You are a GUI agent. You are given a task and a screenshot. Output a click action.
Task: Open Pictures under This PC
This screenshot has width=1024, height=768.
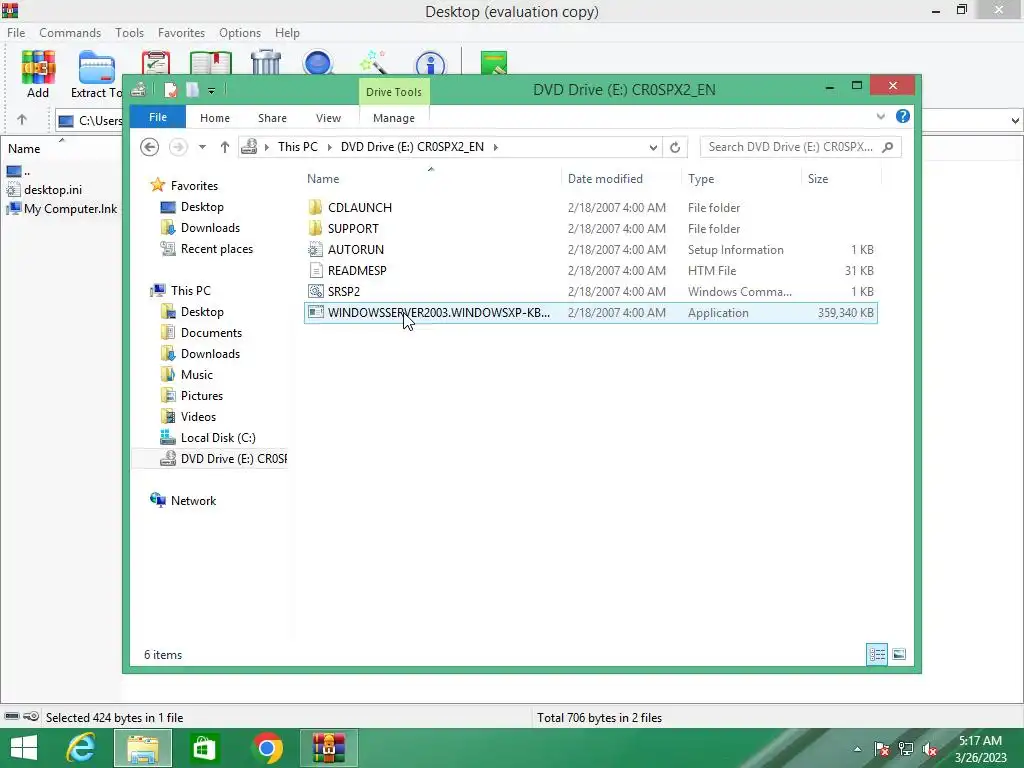201,396
